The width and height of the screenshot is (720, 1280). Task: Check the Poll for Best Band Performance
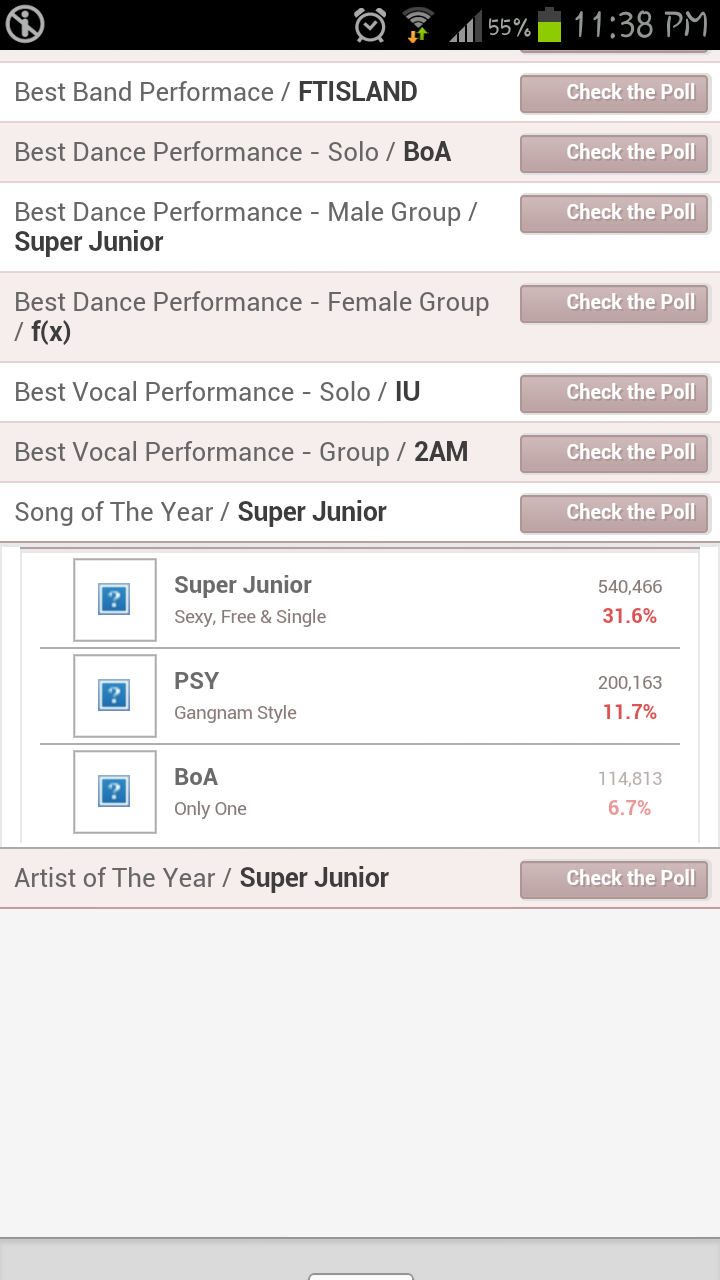point(614,93)
